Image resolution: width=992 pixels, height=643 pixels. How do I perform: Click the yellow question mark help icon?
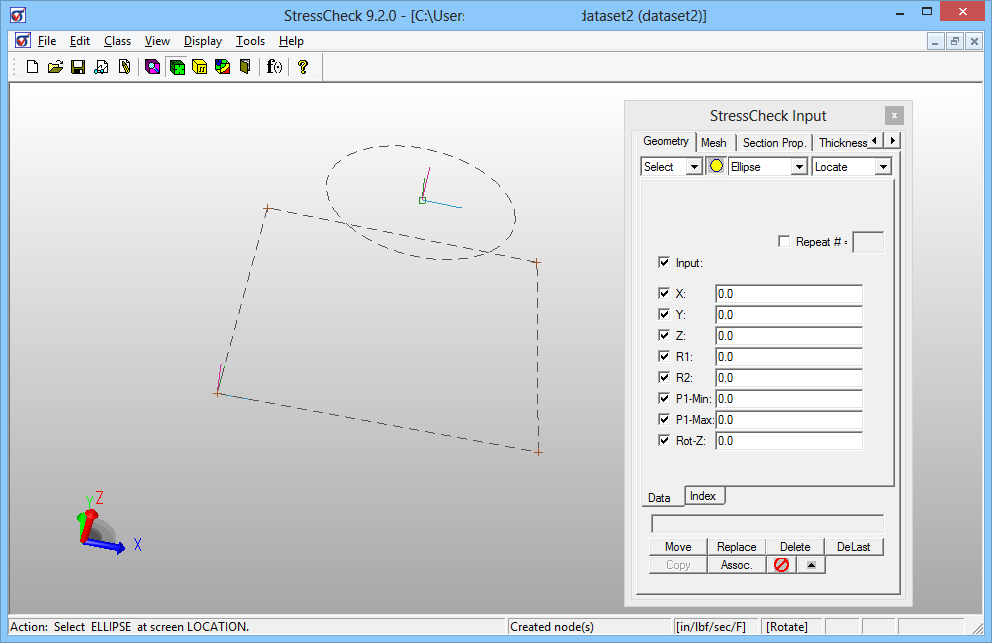pyautogui.click(x=303, y=67)
